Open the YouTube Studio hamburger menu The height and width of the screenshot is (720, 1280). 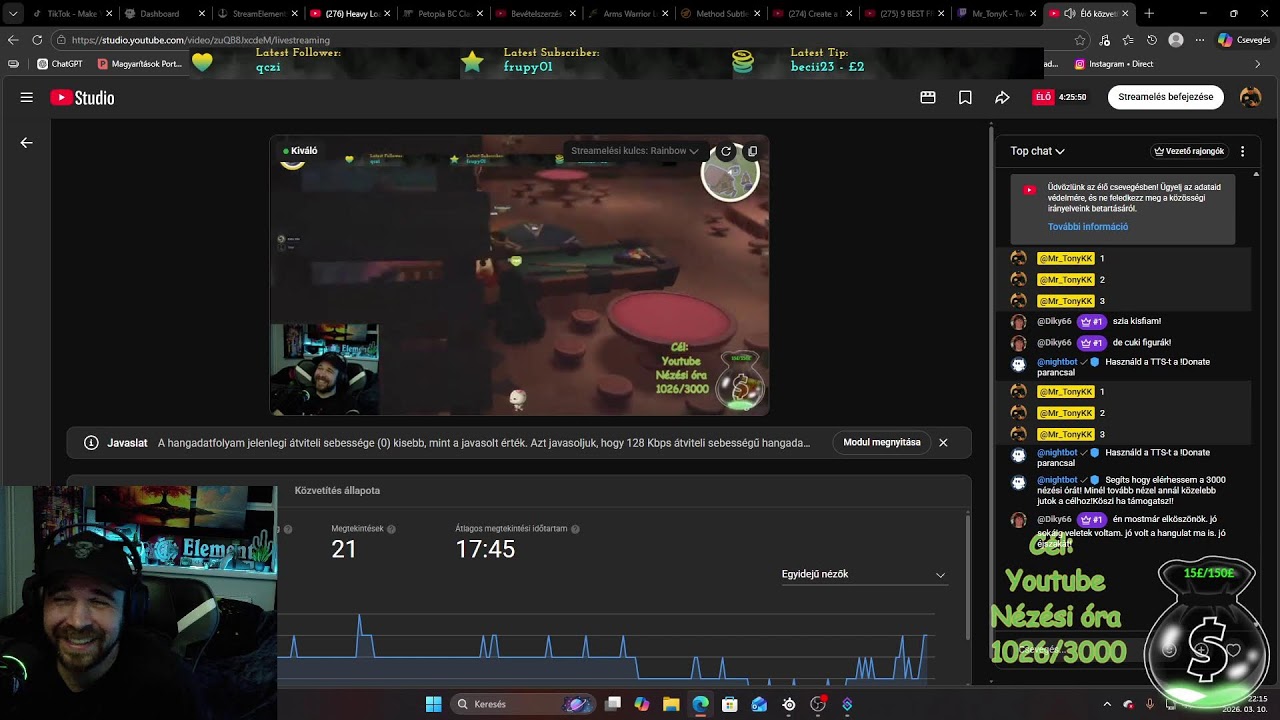click(27, 97)
